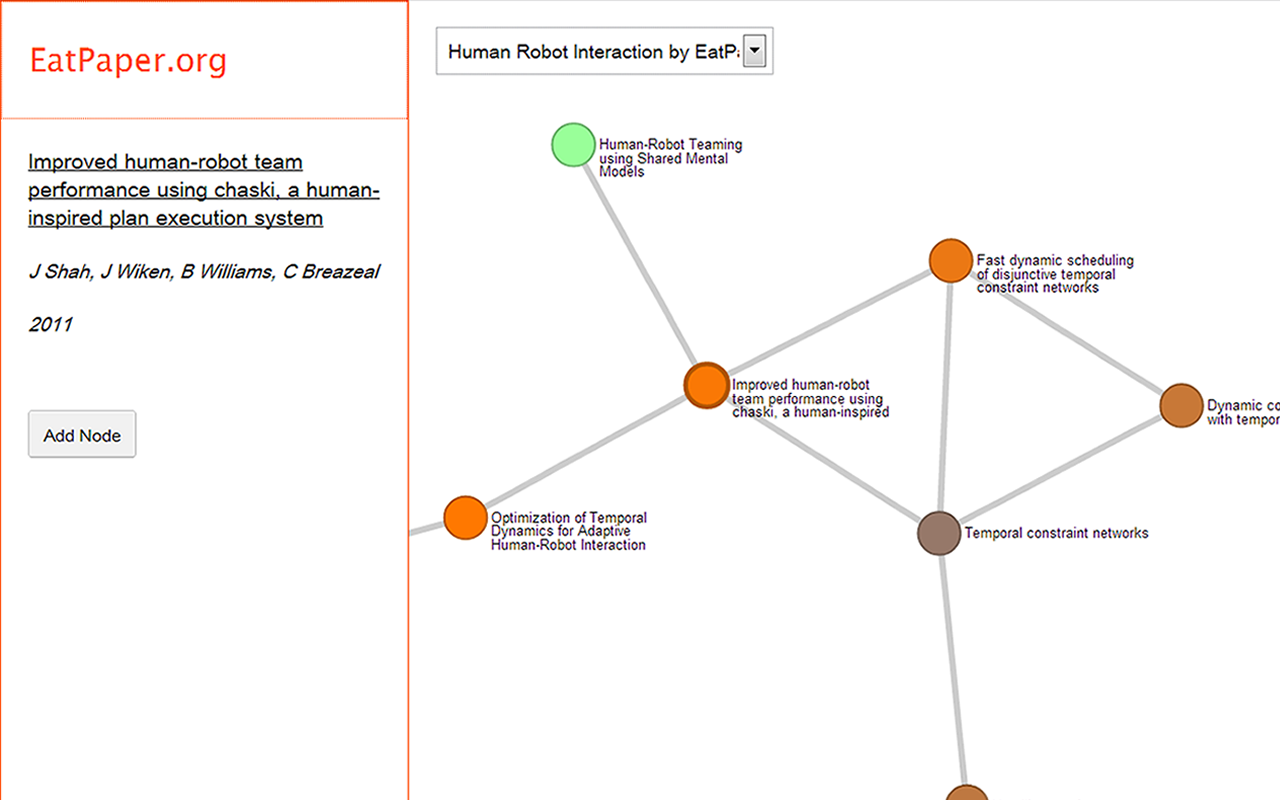Open the Improved human-robot team performance paper link
The width and height of the screenshot is (1280, 800).
[x=204, y=190]
